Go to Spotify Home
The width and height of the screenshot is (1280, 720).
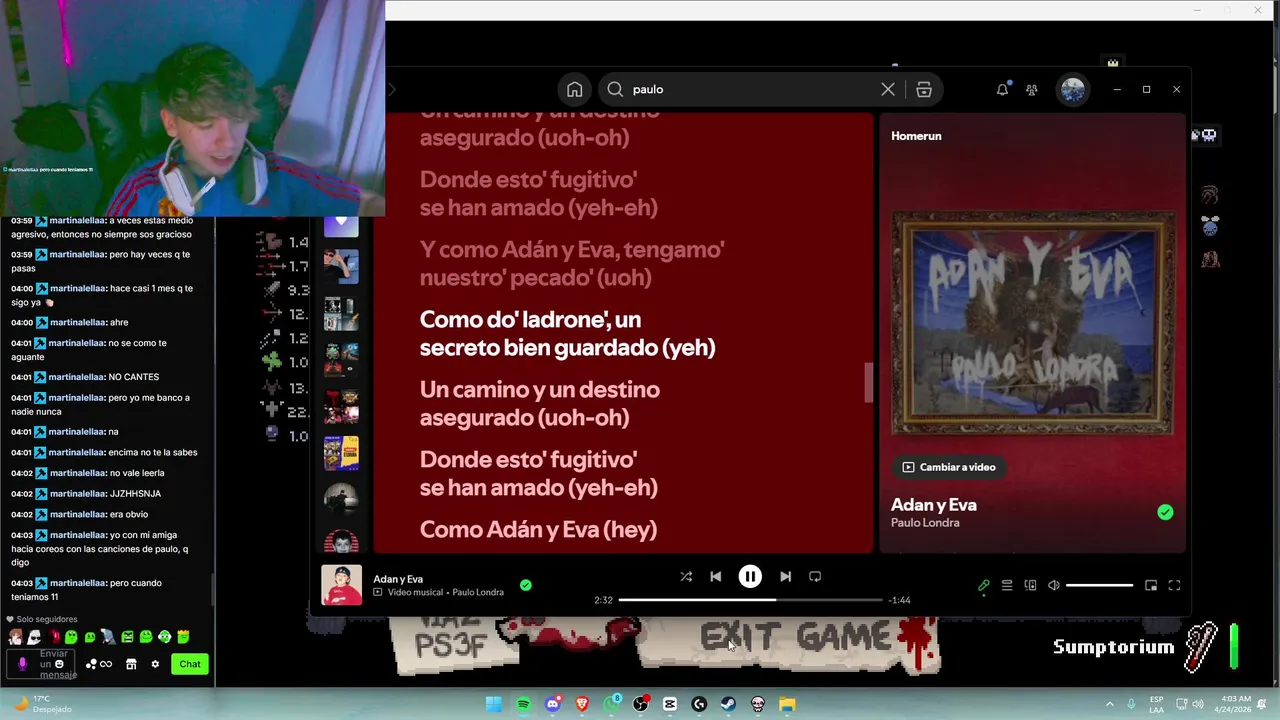(574, 89)
